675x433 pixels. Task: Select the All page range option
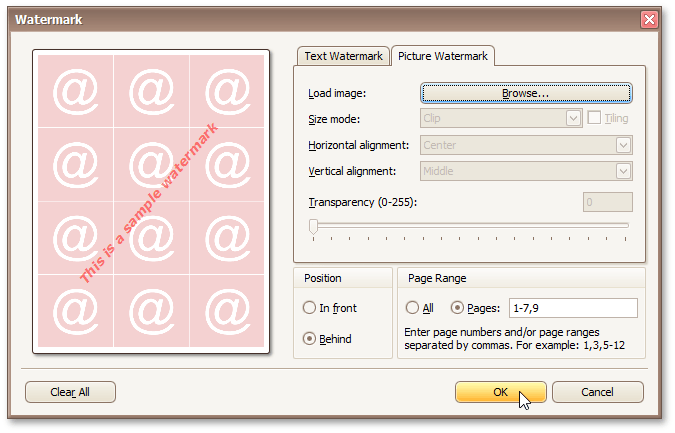tap(413, 308)
